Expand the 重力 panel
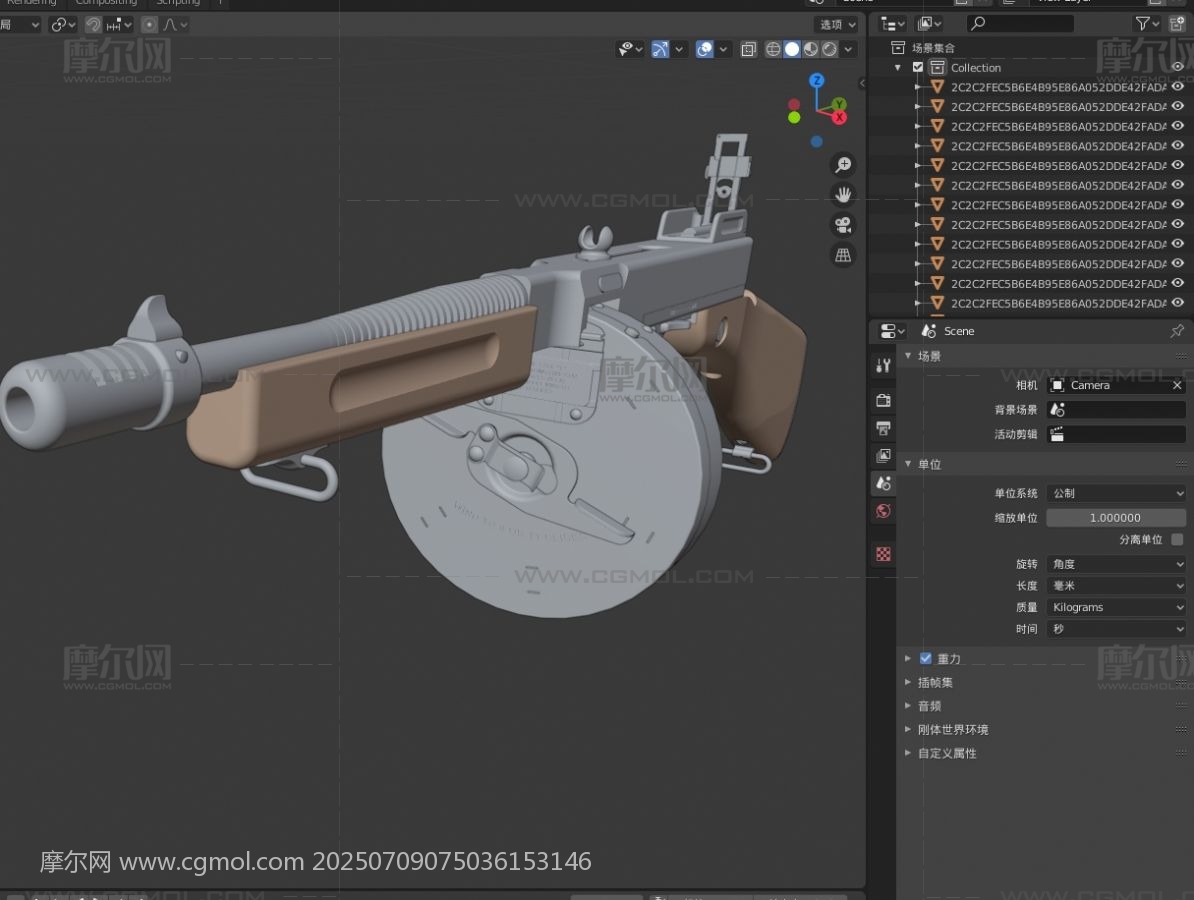The width and height of the screenshot is (1194, 900). (908, 659)
